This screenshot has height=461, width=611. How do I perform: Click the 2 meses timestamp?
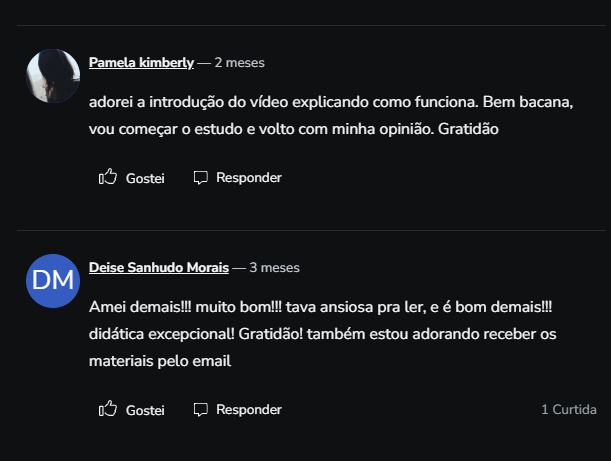tap(239, 62)
